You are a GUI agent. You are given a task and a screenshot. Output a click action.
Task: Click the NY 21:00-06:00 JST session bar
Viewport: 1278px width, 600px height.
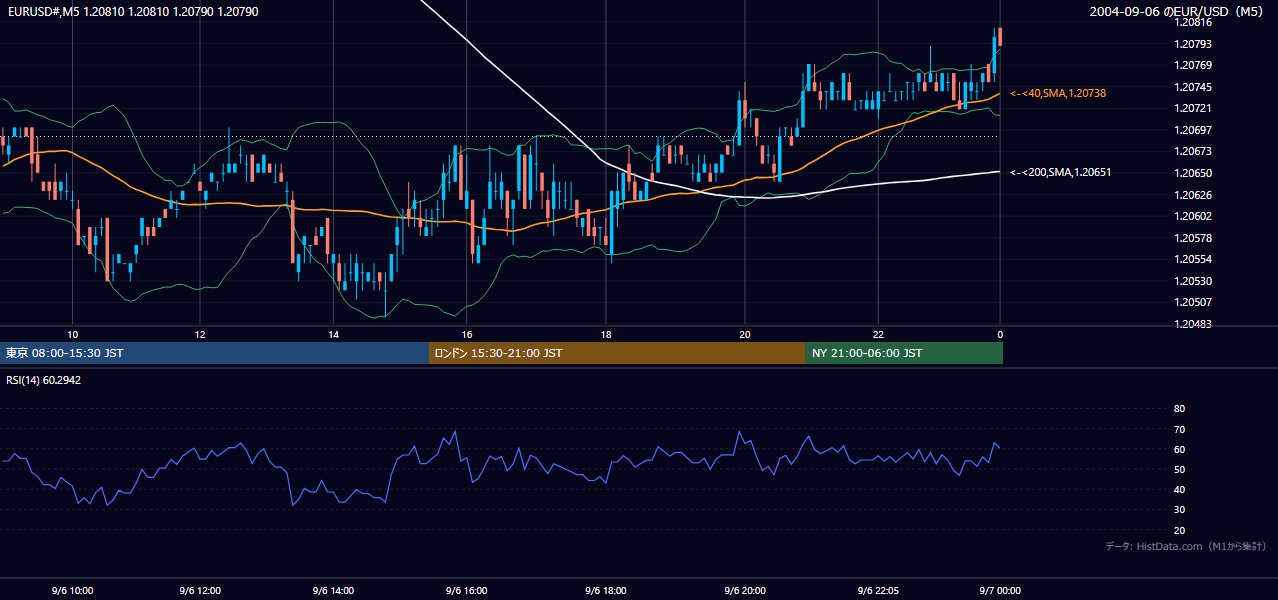(904, 353)
